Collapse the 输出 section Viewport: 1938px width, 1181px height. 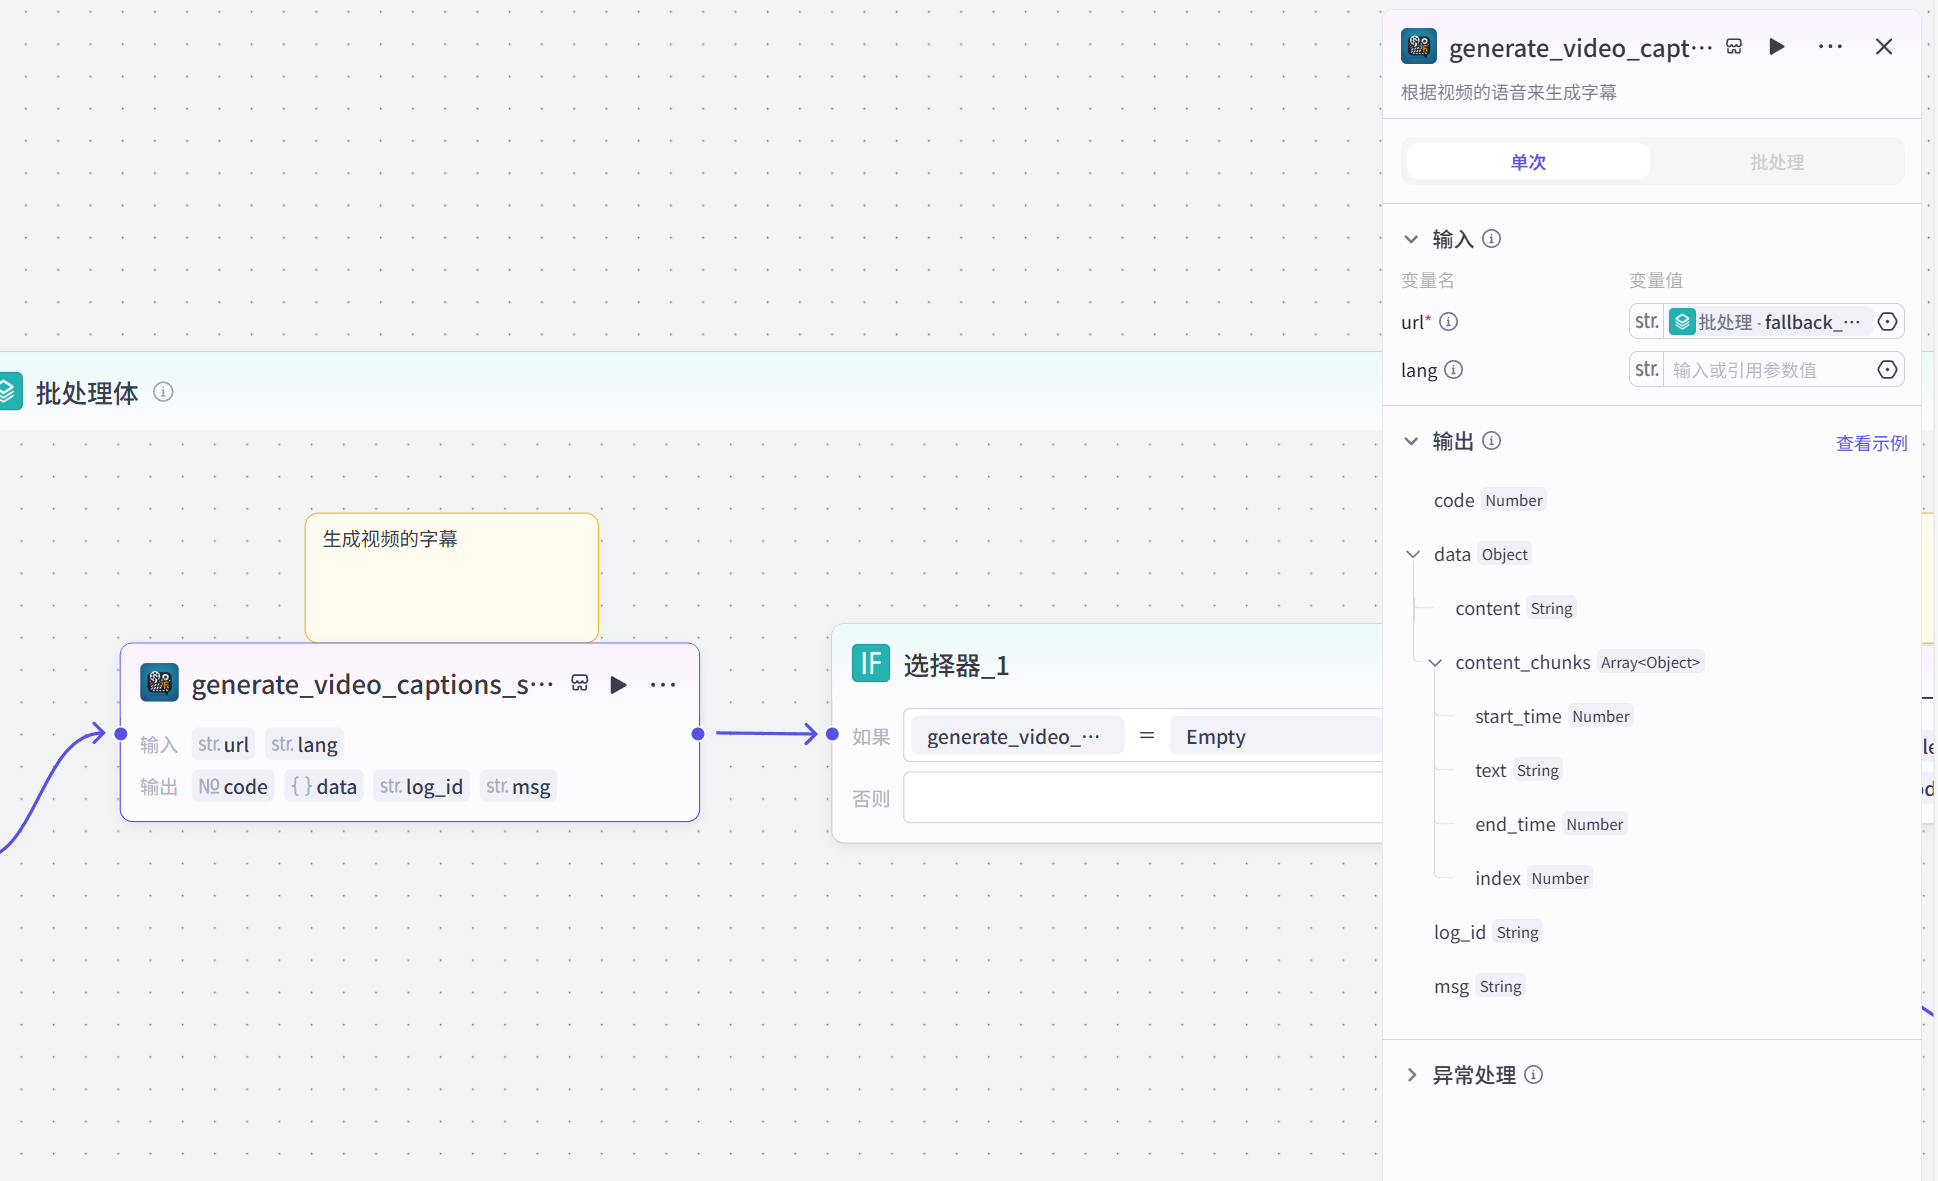coord(1411,441)
